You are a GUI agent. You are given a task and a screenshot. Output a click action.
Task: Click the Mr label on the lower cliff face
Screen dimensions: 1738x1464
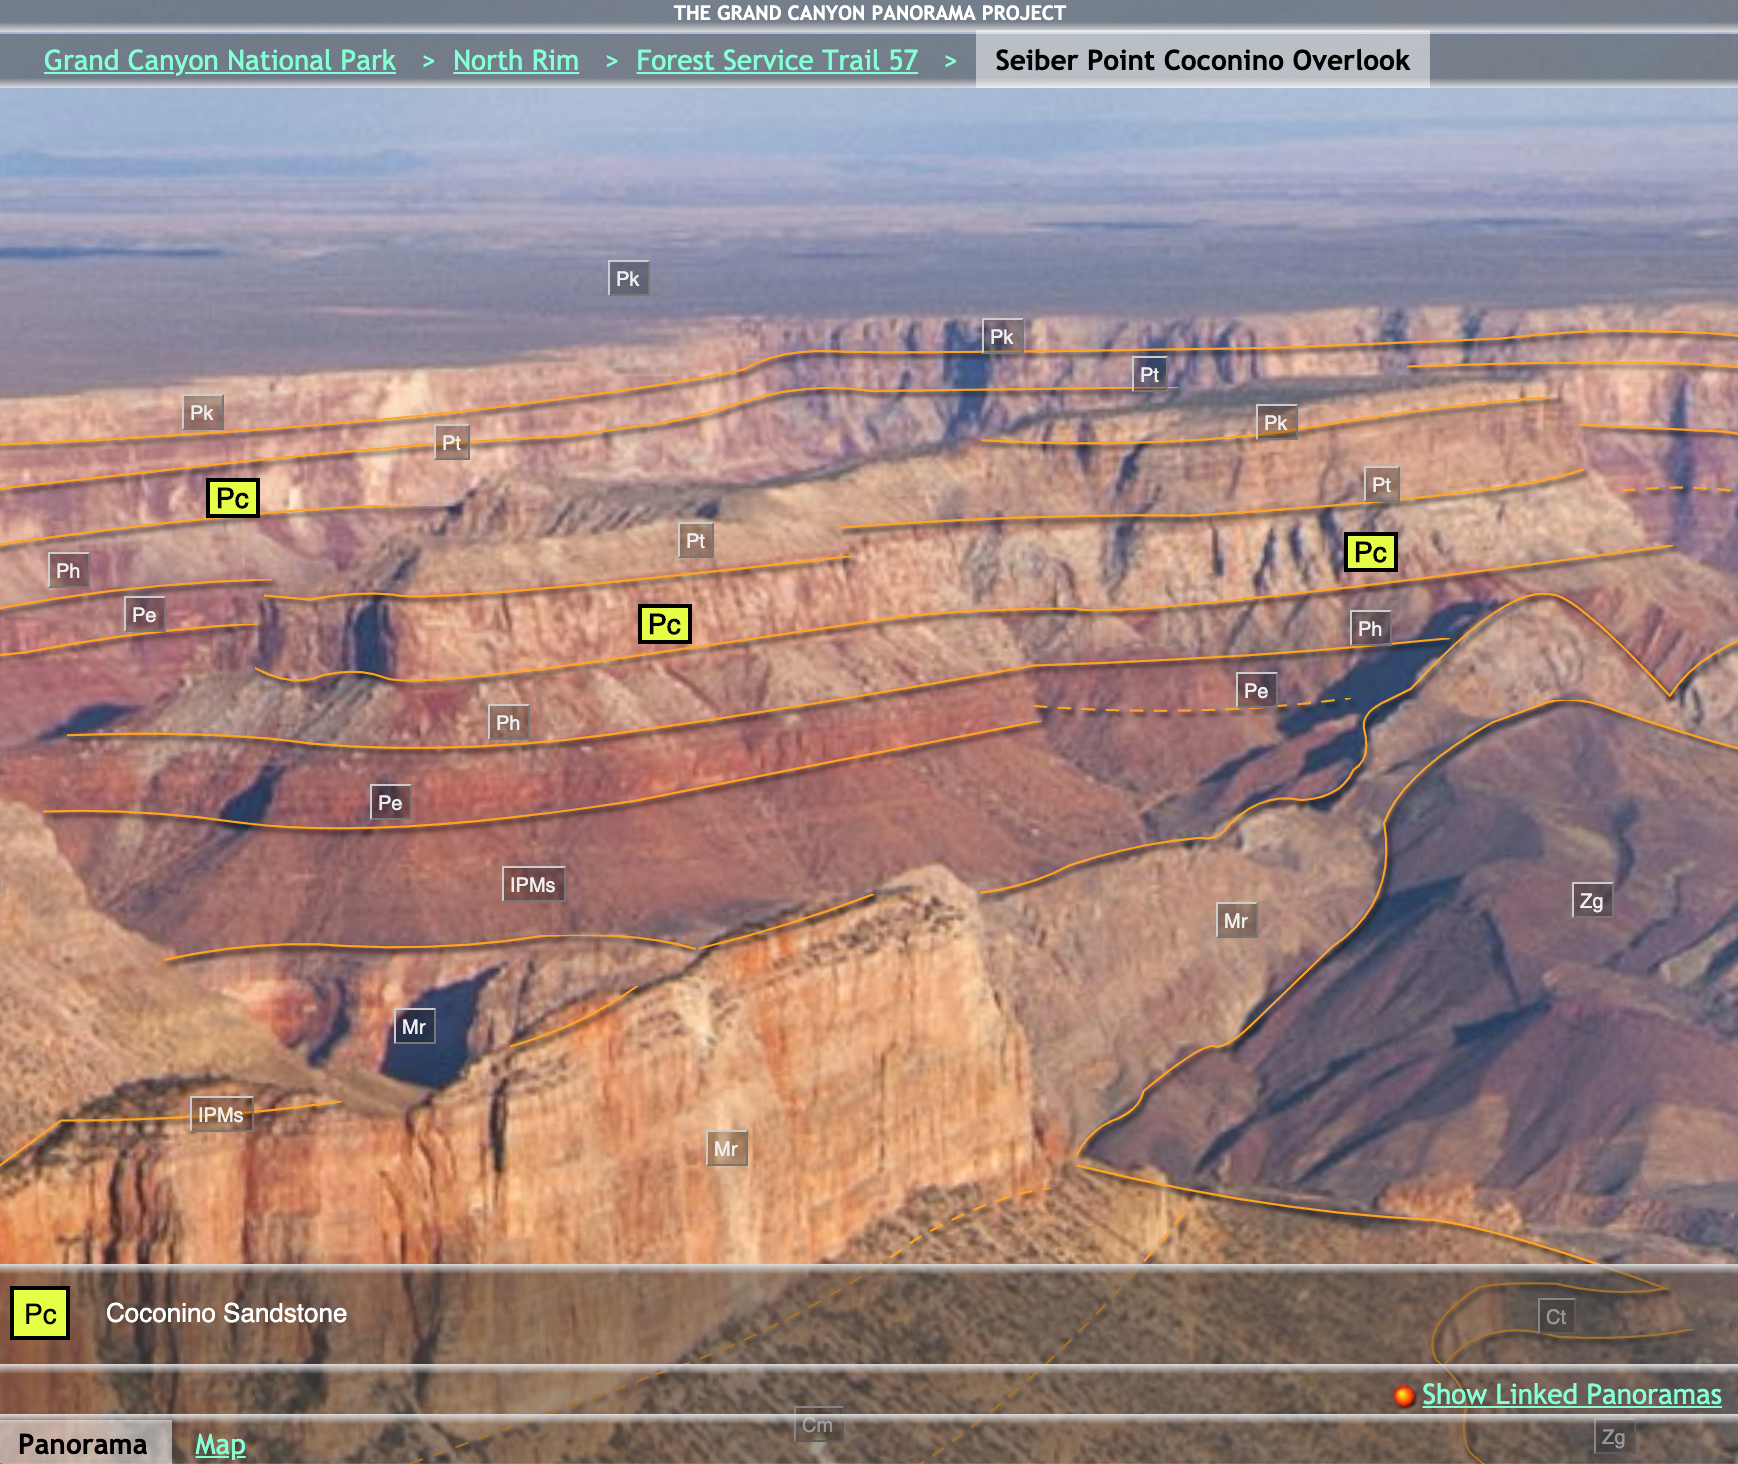tap(726, 1149)
